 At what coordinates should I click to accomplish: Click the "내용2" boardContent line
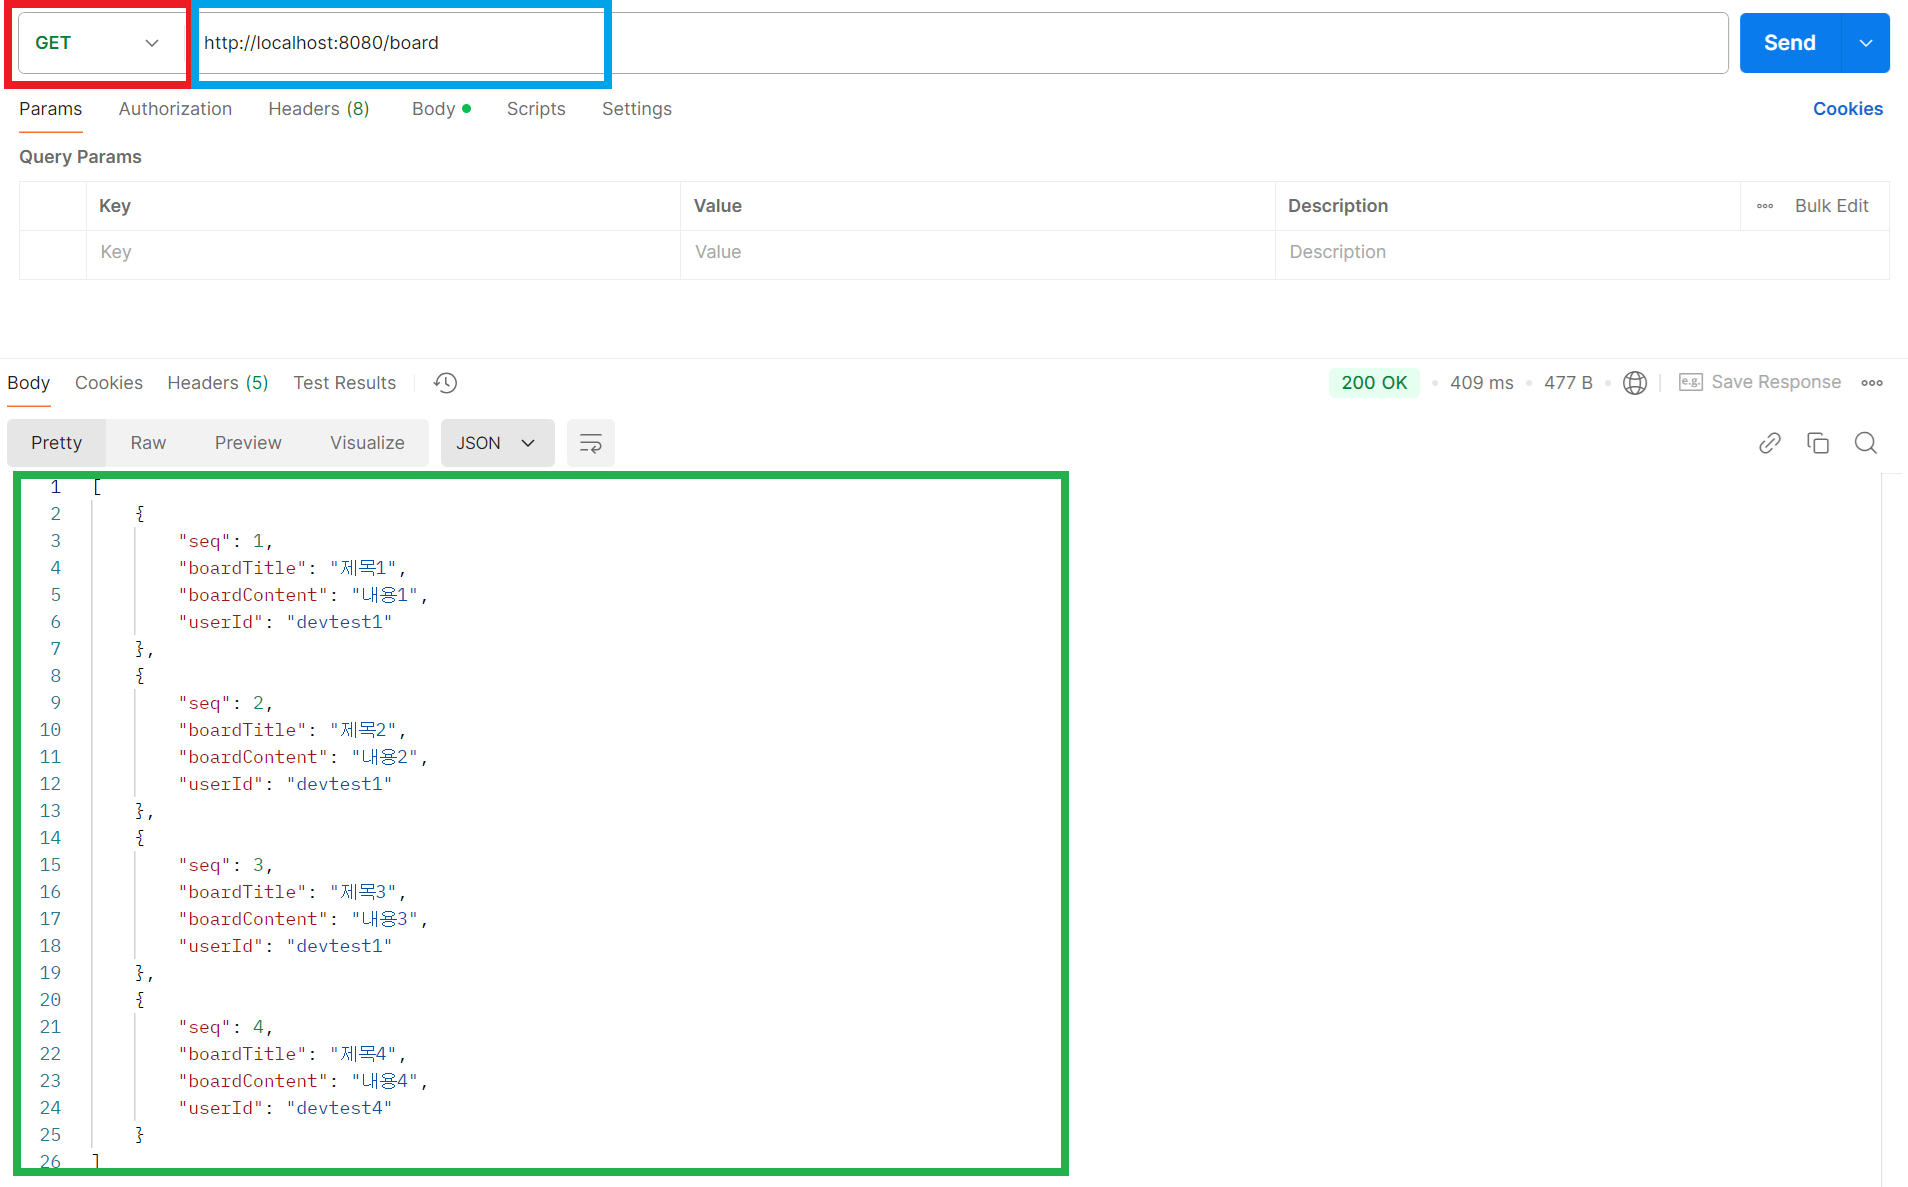(x=303, y=757)
